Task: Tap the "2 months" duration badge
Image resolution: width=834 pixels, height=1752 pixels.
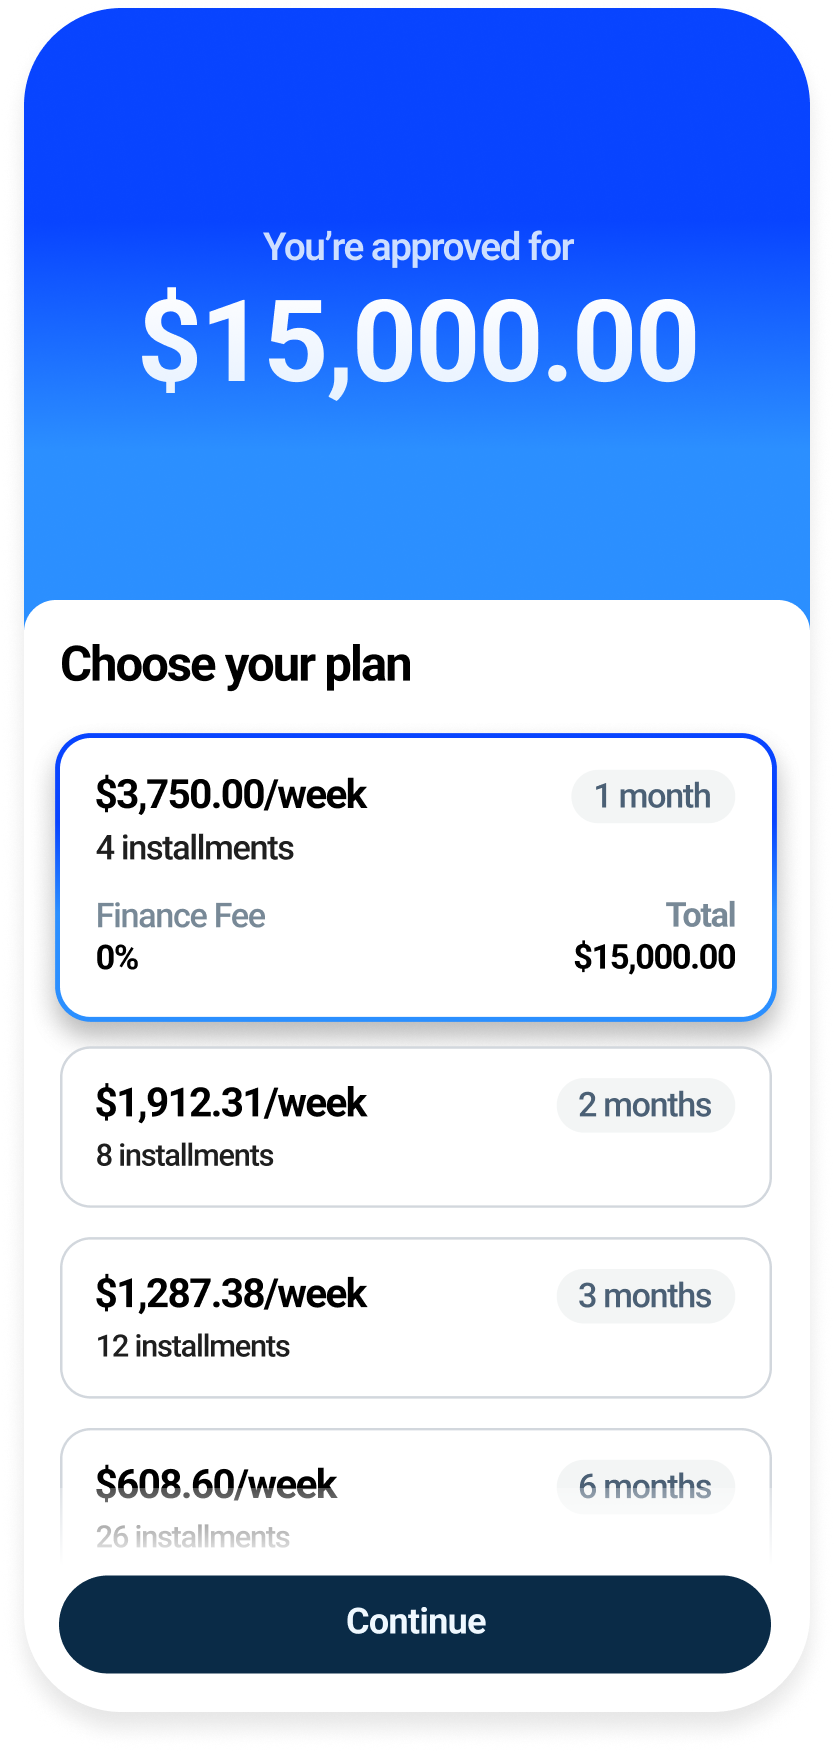Action: coord(645,1105)
